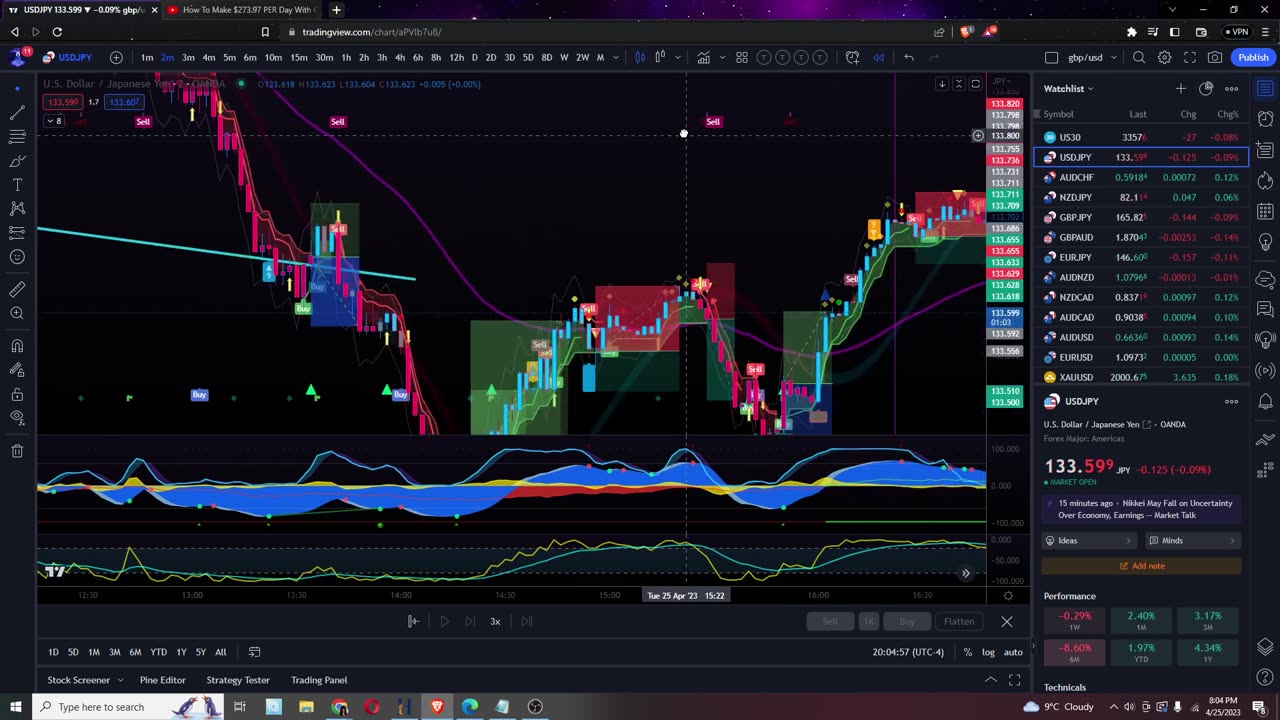Open the interval dropdown arrow after M

616,57
